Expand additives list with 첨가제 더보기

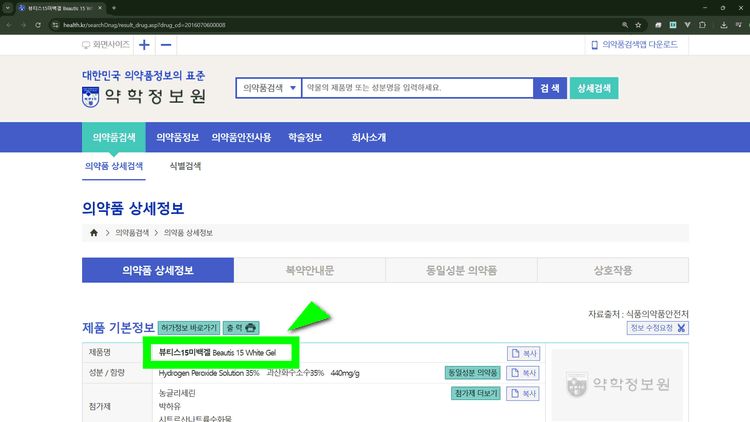pyautogui.click(x=474, y=394)
